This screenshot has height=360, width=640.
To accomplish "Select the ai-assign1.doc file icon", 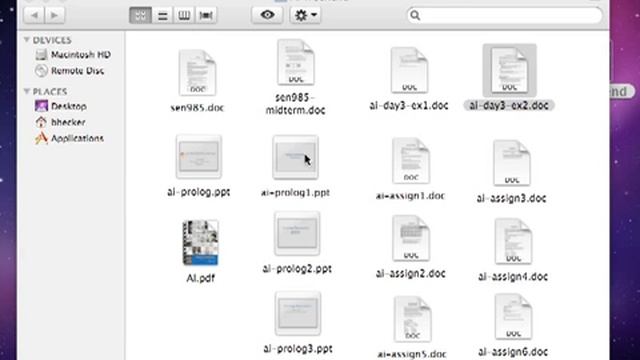I will 411,161.
